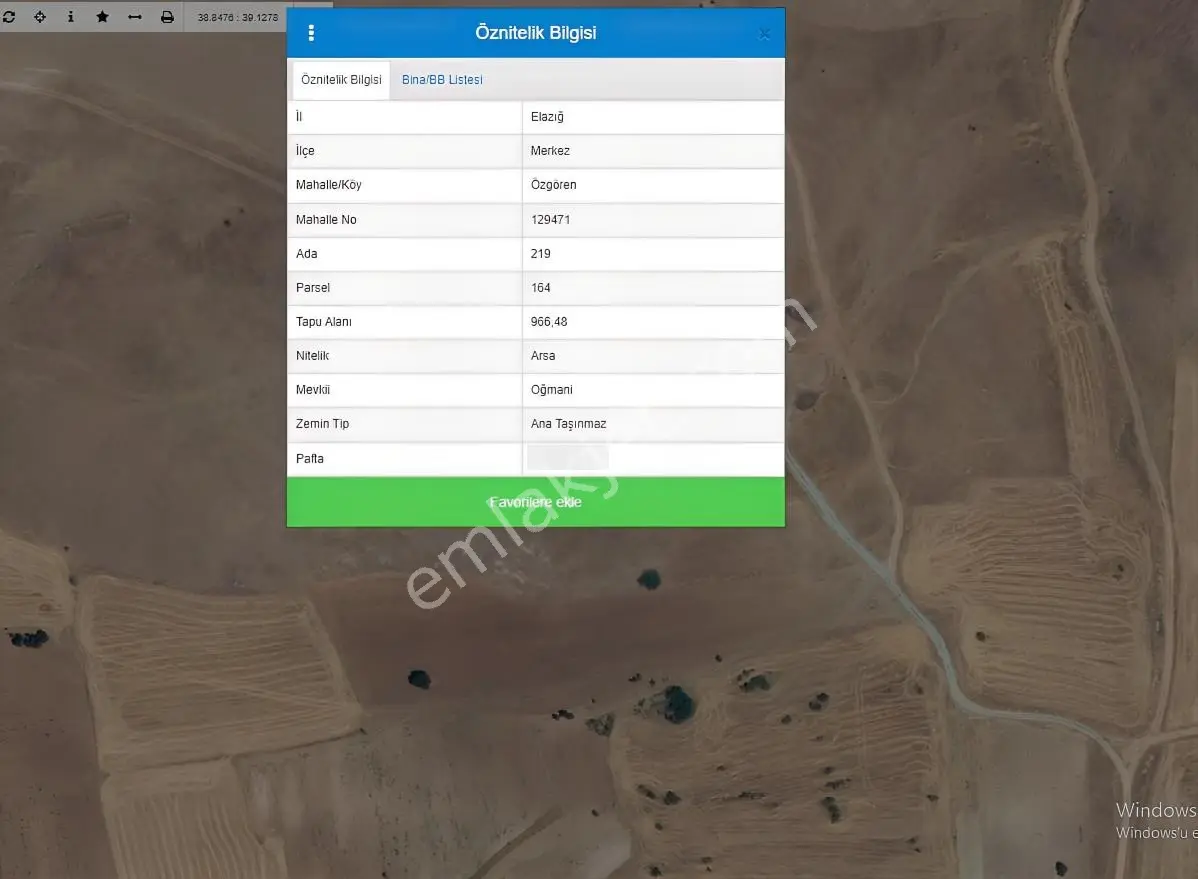The width and height of the screenshot is (1198, 879).
Task: Click the Pafta row label
Action: [309, 459]
